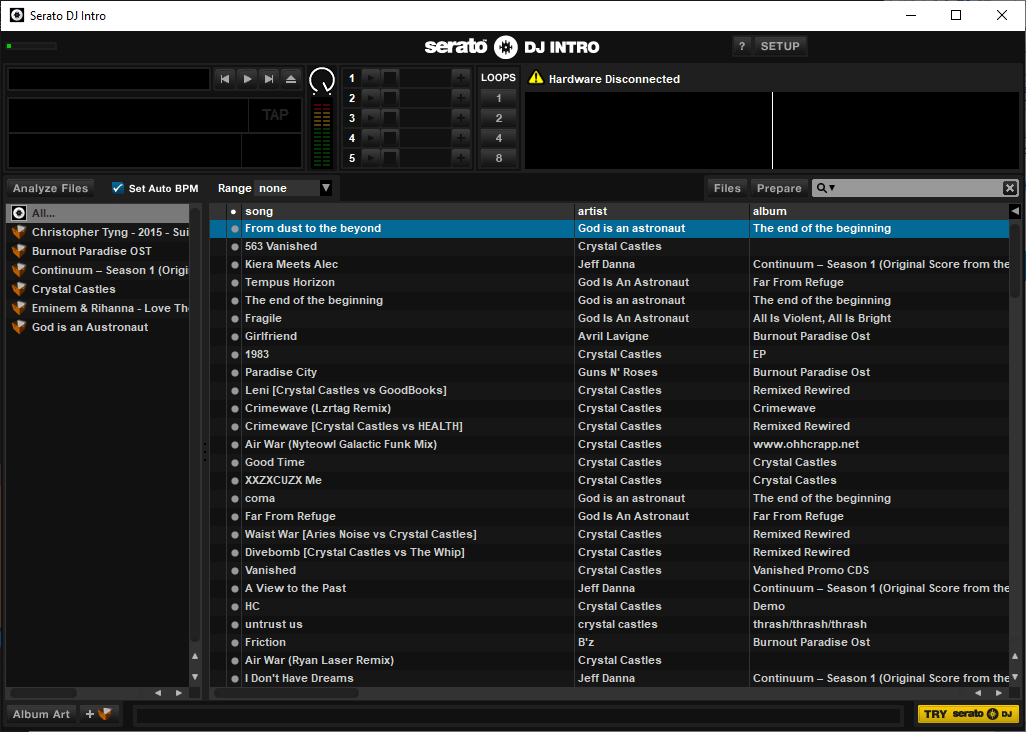Image resolution: width=1026 pixels, height=732 pixels.
Task: Select the song Girlfriend by Avril Lavigne
Action: [609, 336]
